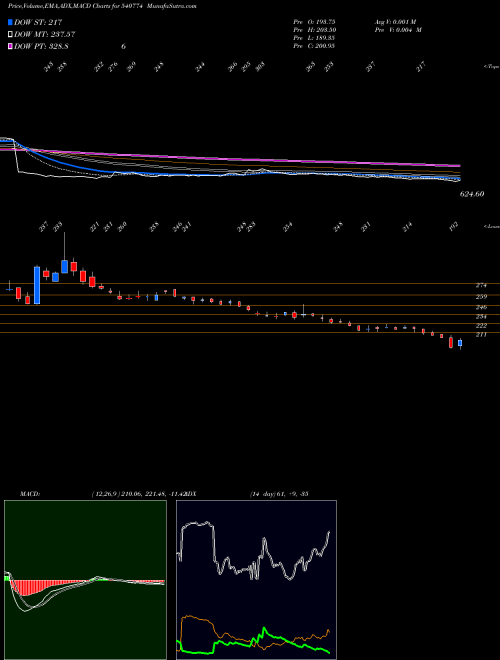
Task: Click the 'Pre L: 189.35' value
Action: pos(314,37)
